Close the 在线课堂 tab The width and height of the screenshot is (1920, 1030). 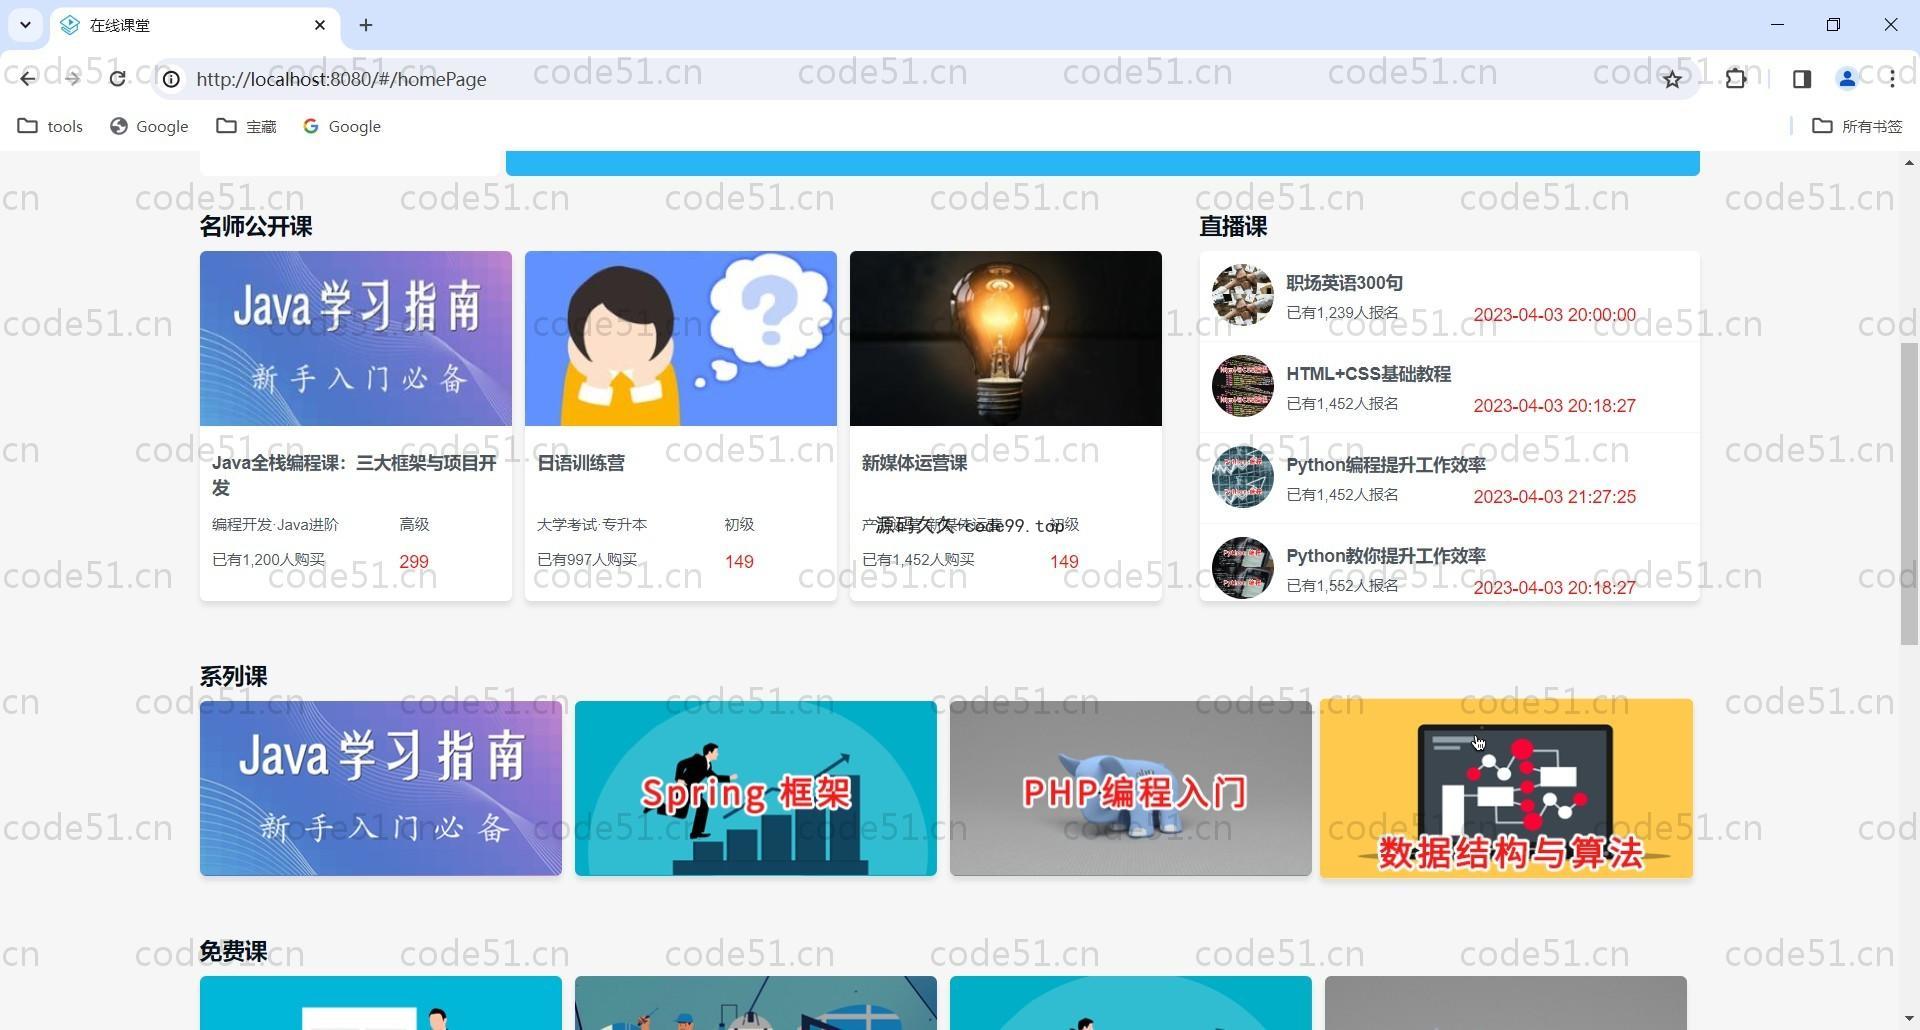click(320, 25)
